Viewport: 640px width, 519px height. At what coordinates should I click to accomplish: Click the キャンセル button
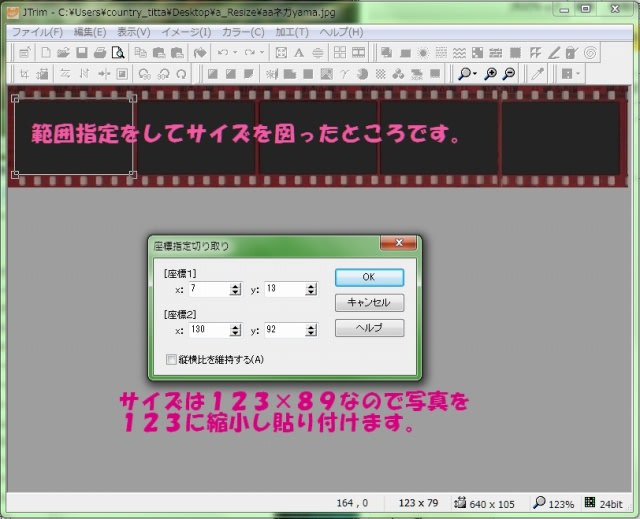click(369, 302)
